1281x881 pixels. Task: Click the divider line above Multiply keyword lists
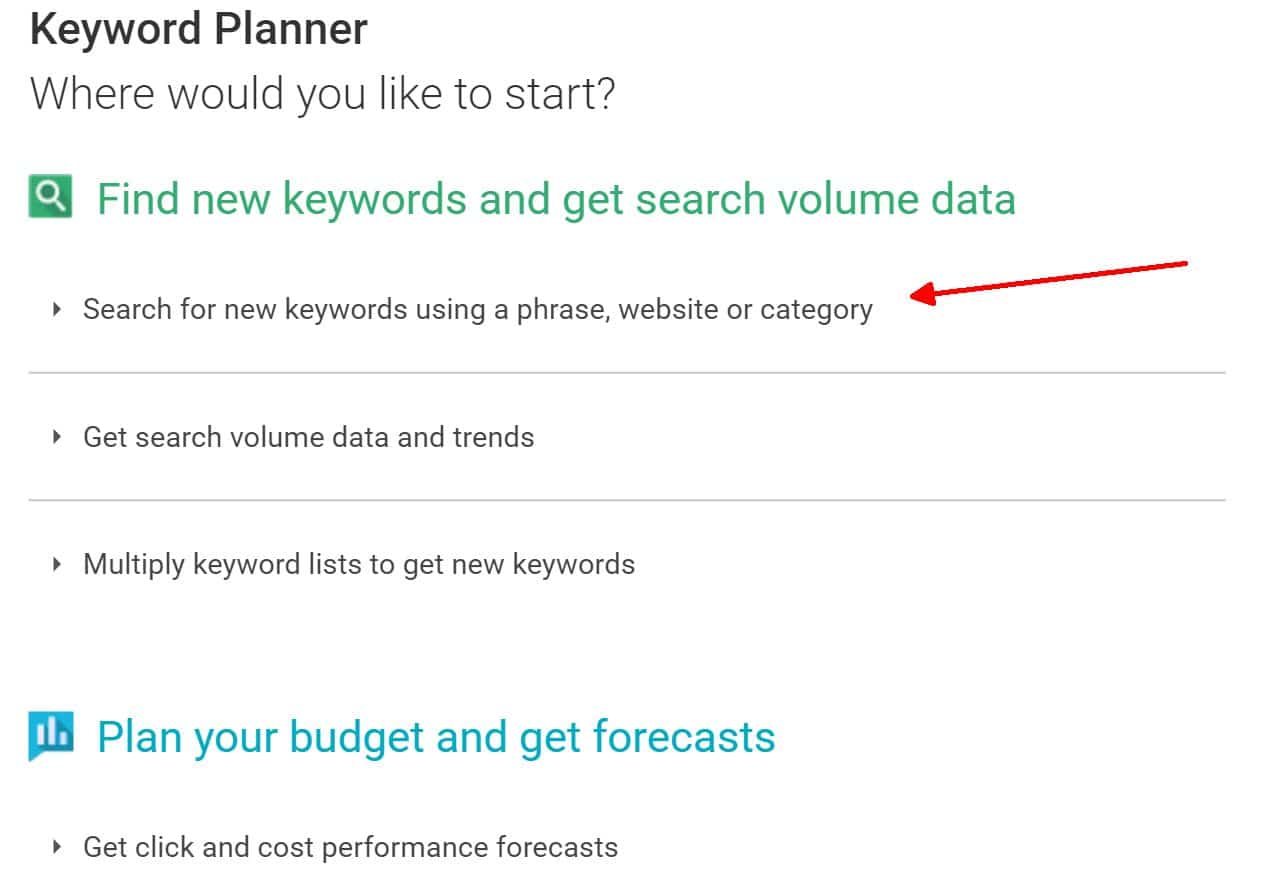[x=627, y=500]
